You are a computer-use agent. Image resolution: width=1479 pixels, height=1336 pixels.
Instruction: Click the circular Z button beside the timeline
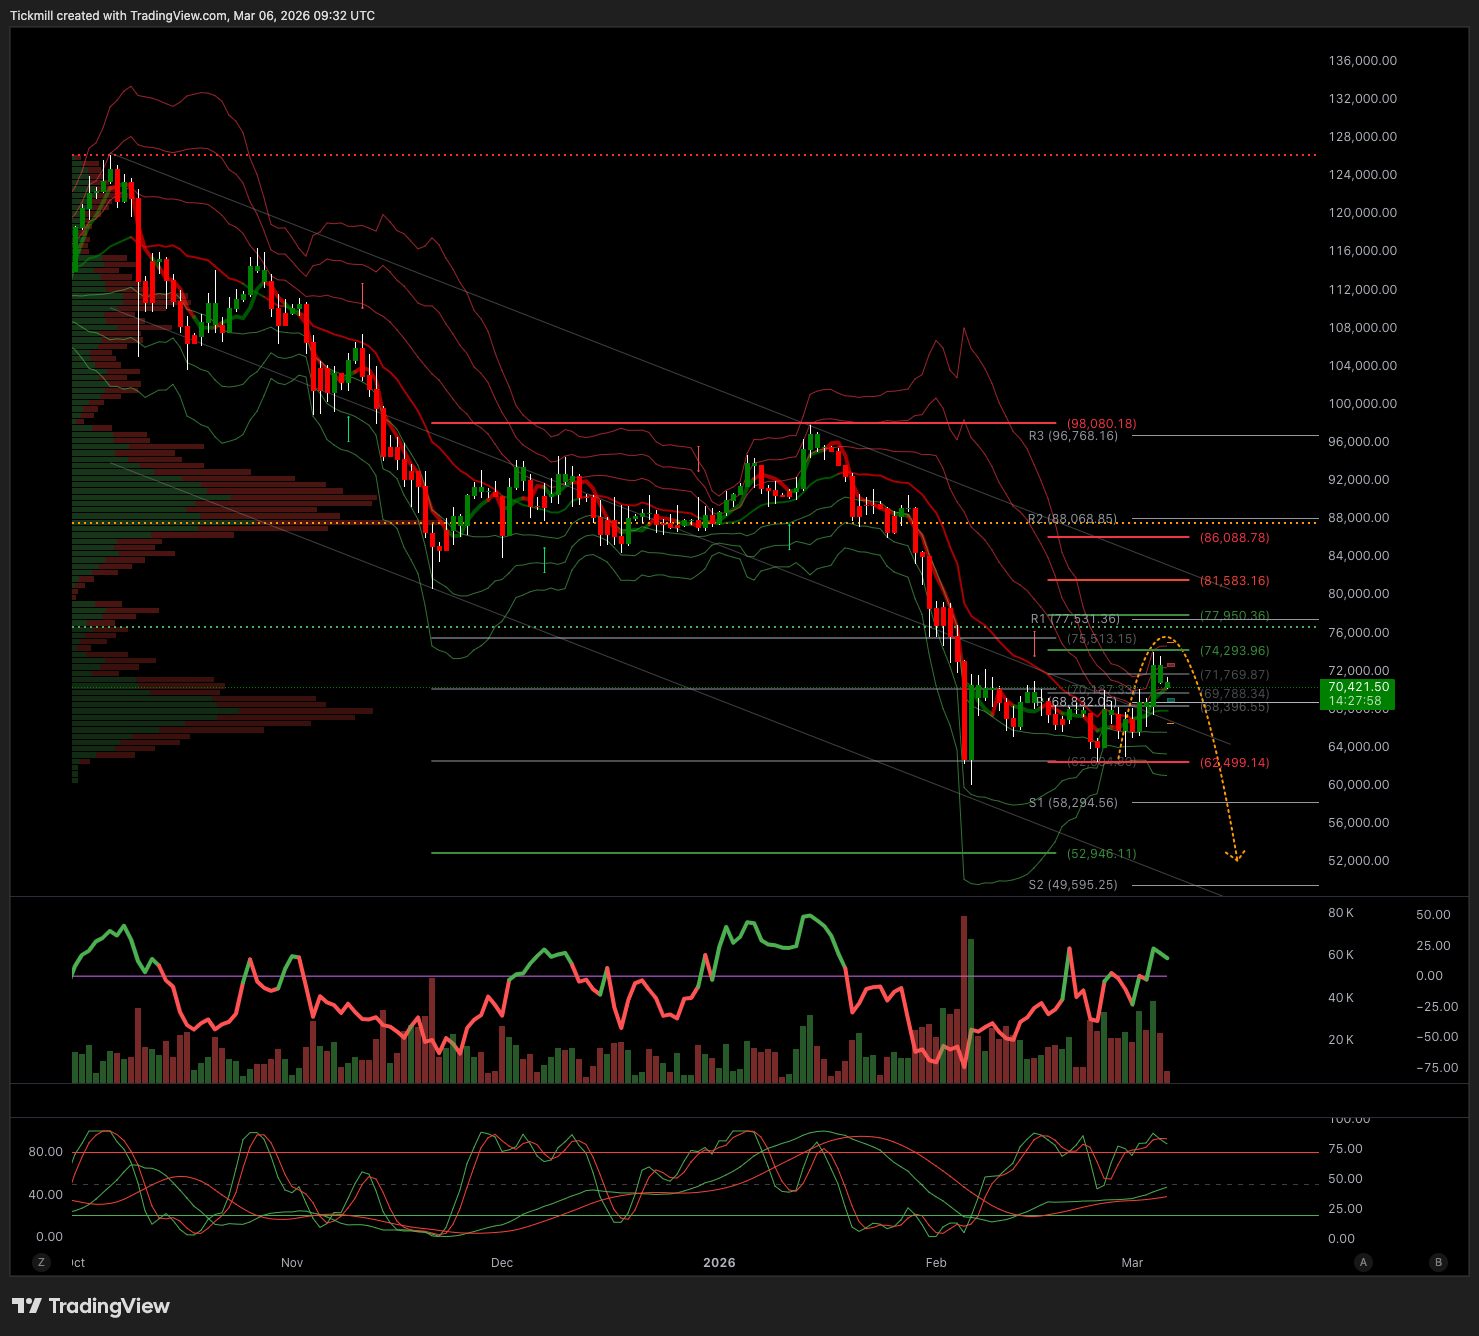tap(41, 1262)
